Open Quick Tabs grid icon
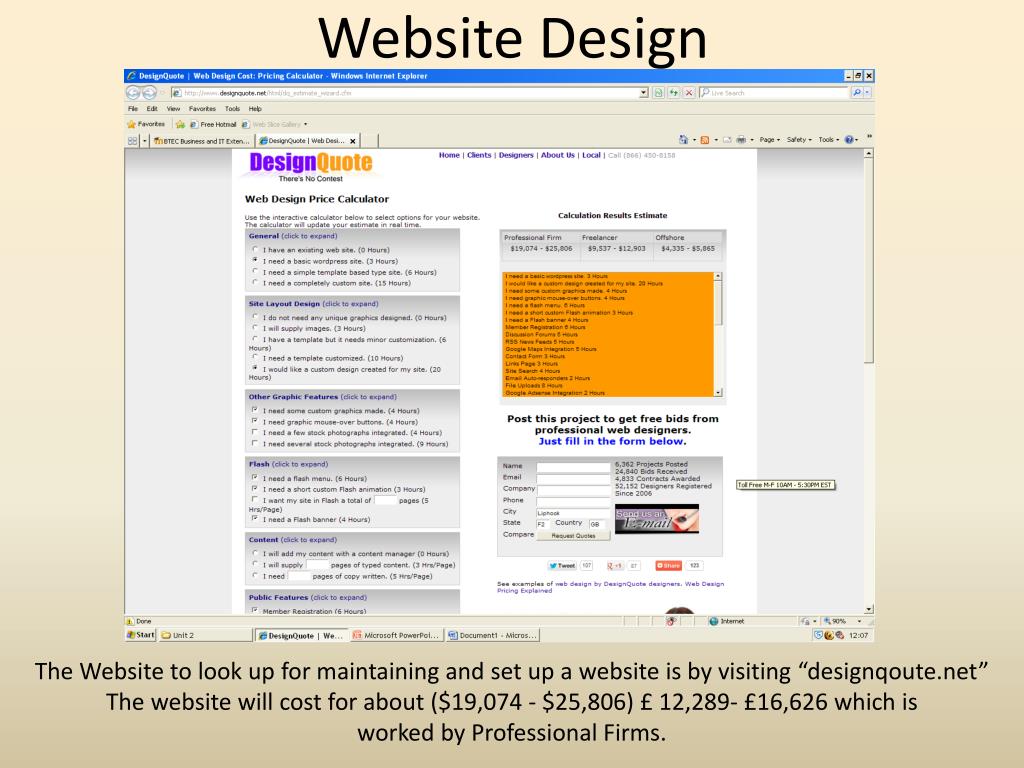 click(x=133, y=140)
